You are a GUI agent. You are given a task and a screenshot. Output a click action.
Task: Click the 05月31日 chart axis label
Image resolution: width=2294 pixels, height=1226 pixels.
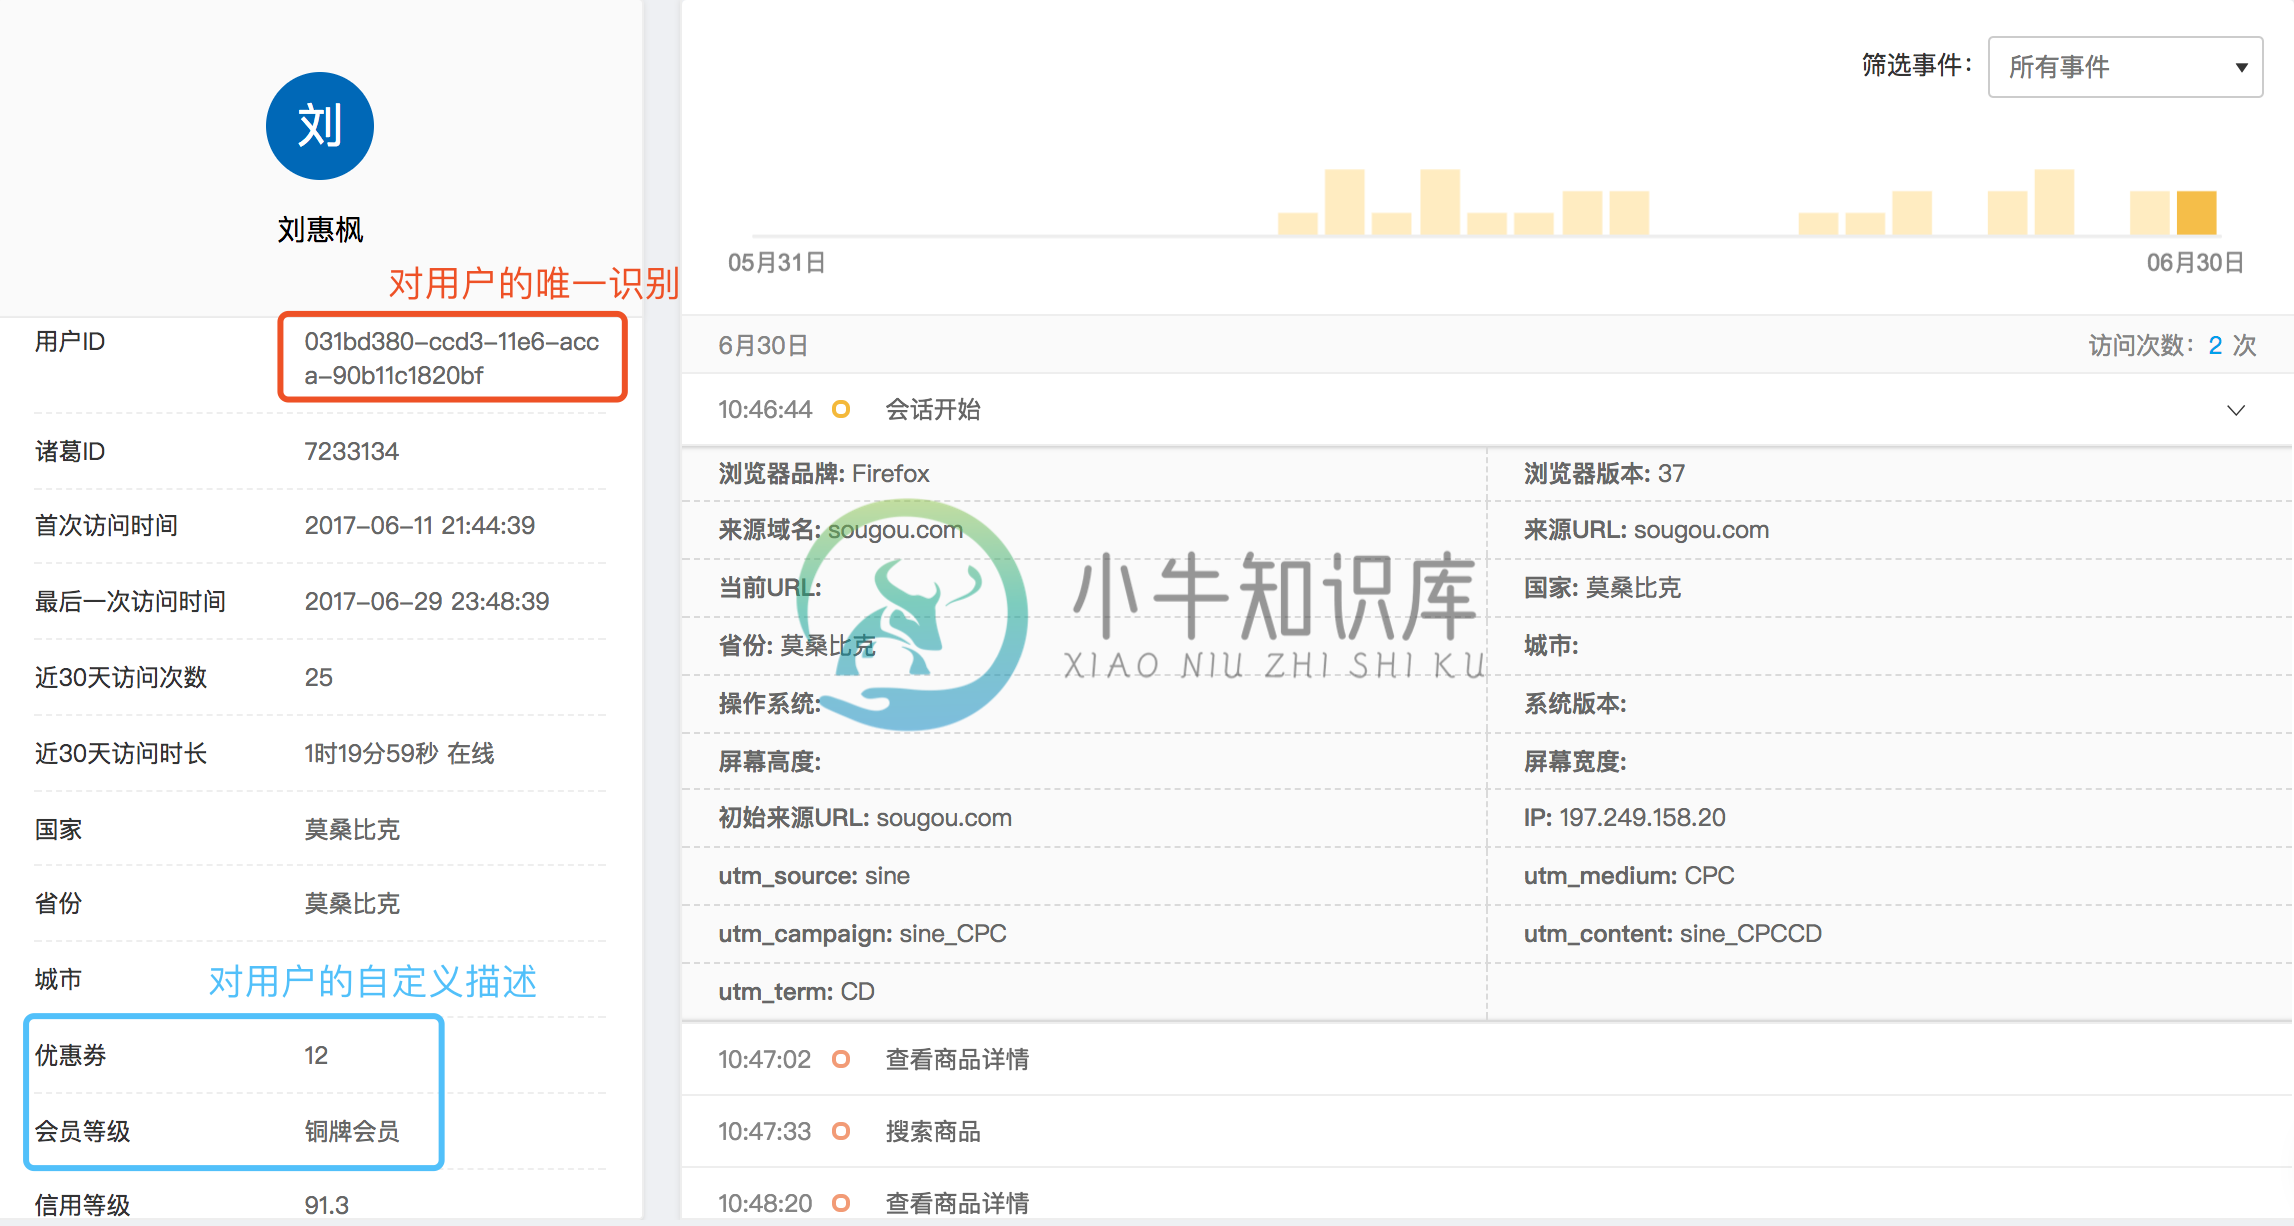point(777,263)
